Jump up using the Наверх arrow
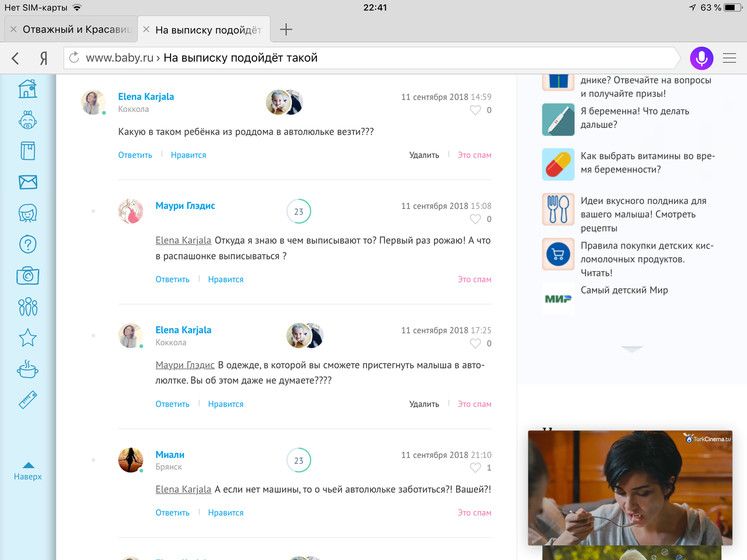This screenshot has width=747, height=560. [28, 471]
